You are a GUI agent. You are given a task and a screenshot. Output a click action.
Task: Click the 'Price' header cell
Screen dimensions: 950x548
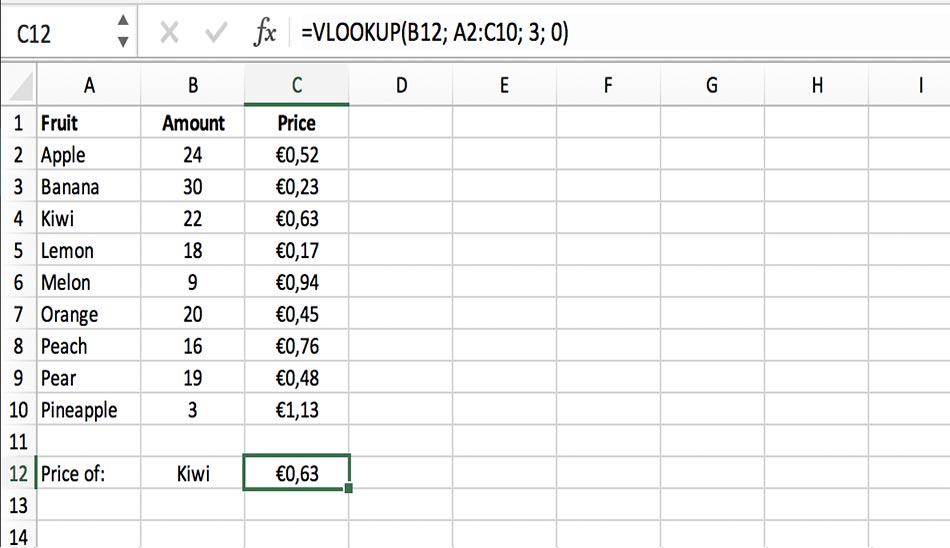click(x=297, y=123)
